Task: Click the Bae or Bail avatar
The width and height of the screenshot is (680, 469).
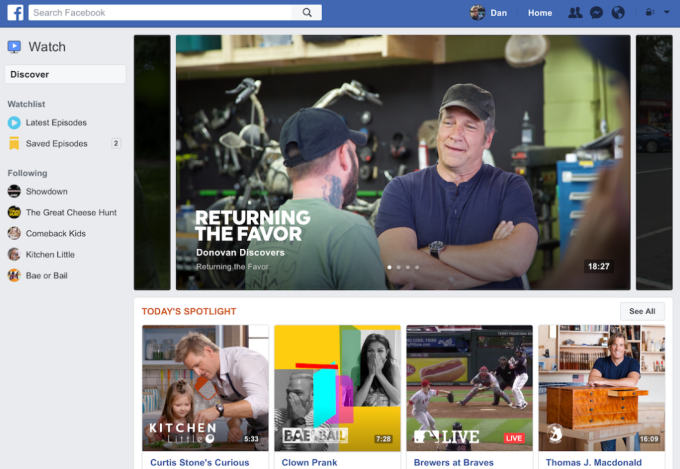Action: (x=14, y=275)
